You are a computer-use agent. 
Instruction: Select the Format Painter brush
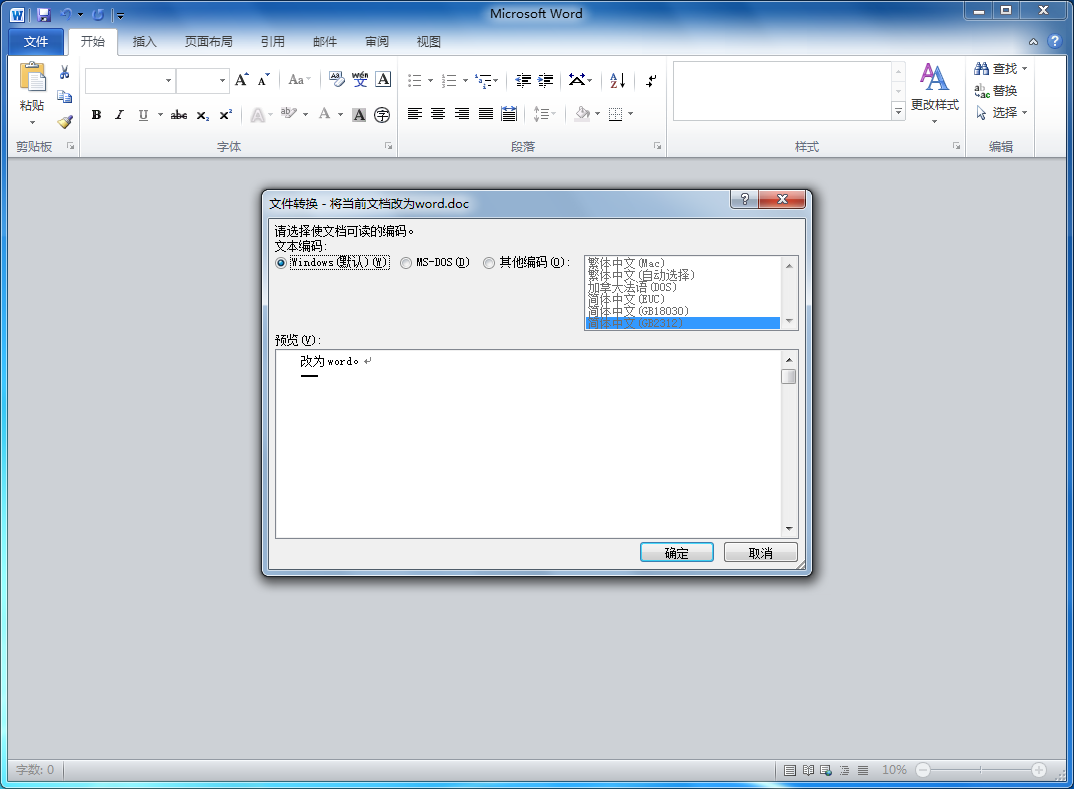coord(64,122)
